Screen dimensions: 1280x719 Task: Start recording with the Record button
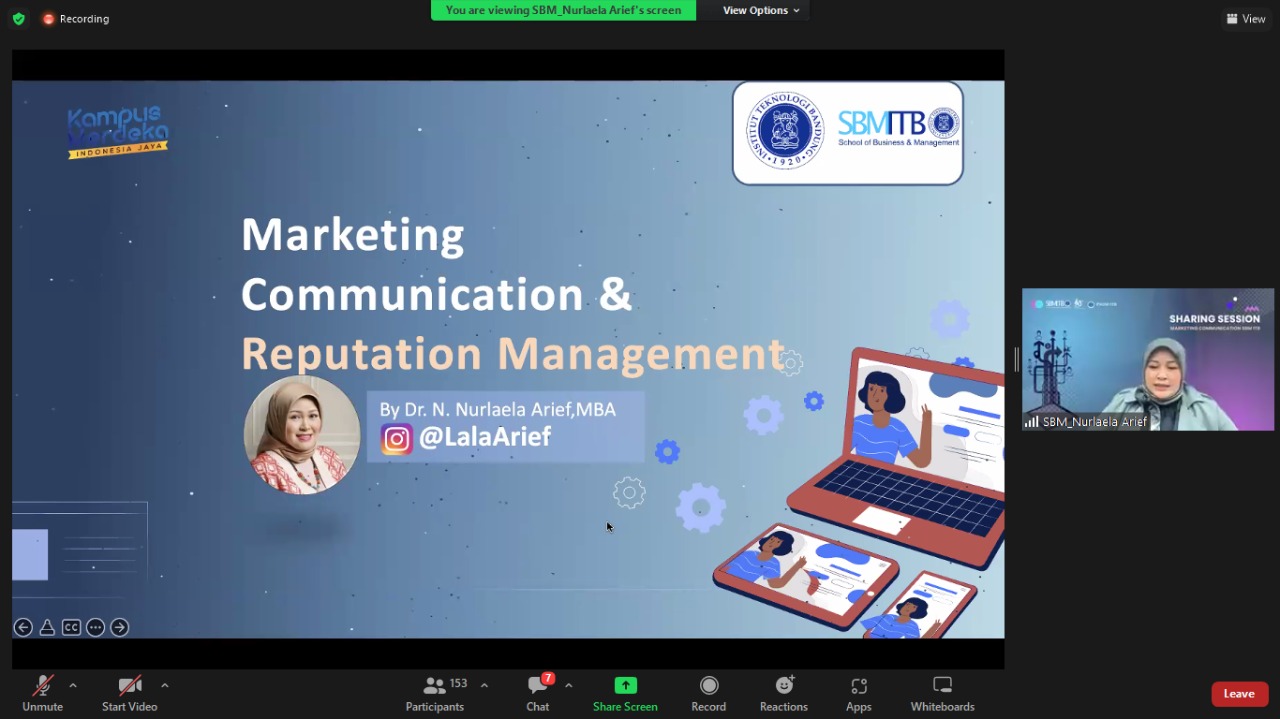(708, 694)
